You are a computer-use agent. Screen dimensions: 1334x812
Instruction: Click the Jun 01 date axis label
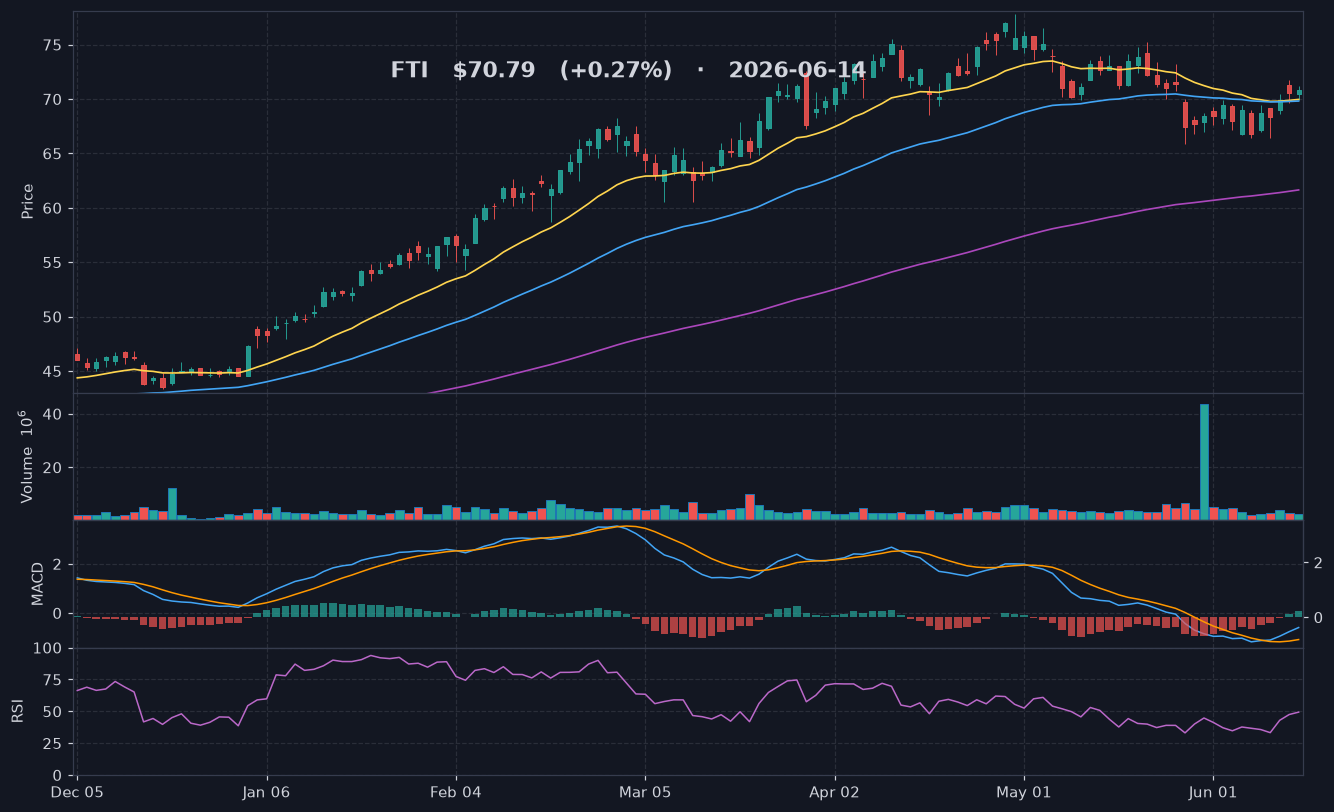1213,792
